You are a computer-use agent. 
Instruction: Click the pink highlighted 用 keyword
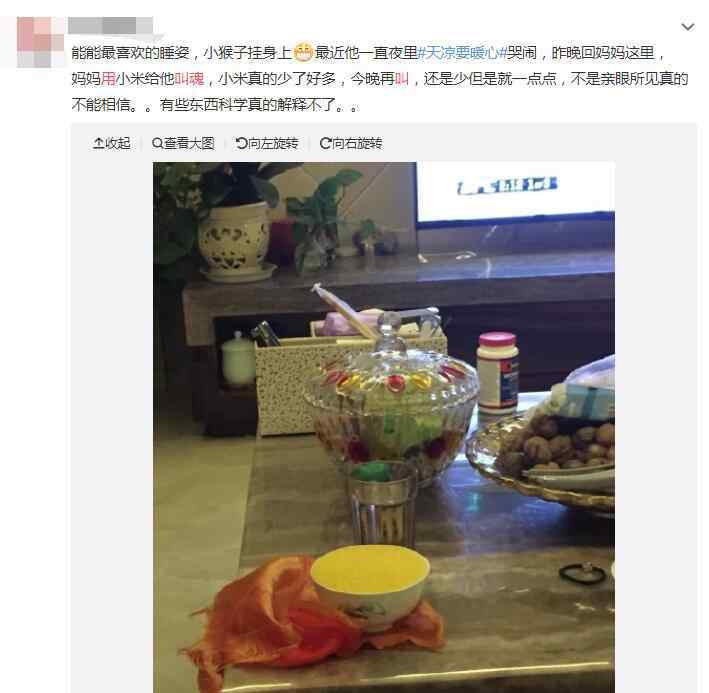108,79
